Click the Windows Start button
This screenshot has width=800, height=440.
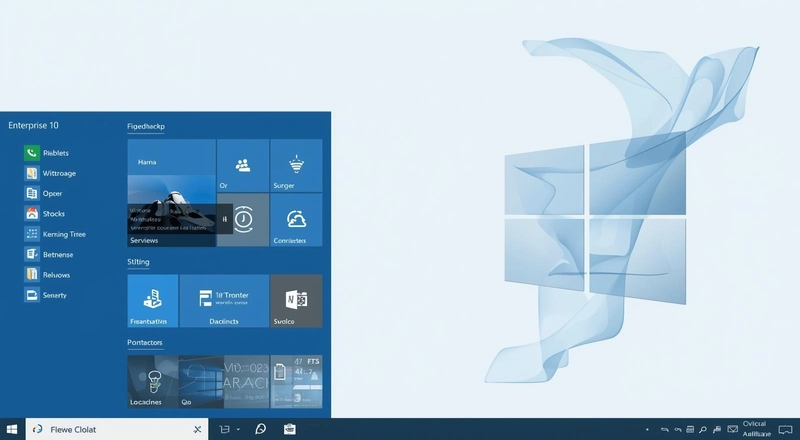12,429
